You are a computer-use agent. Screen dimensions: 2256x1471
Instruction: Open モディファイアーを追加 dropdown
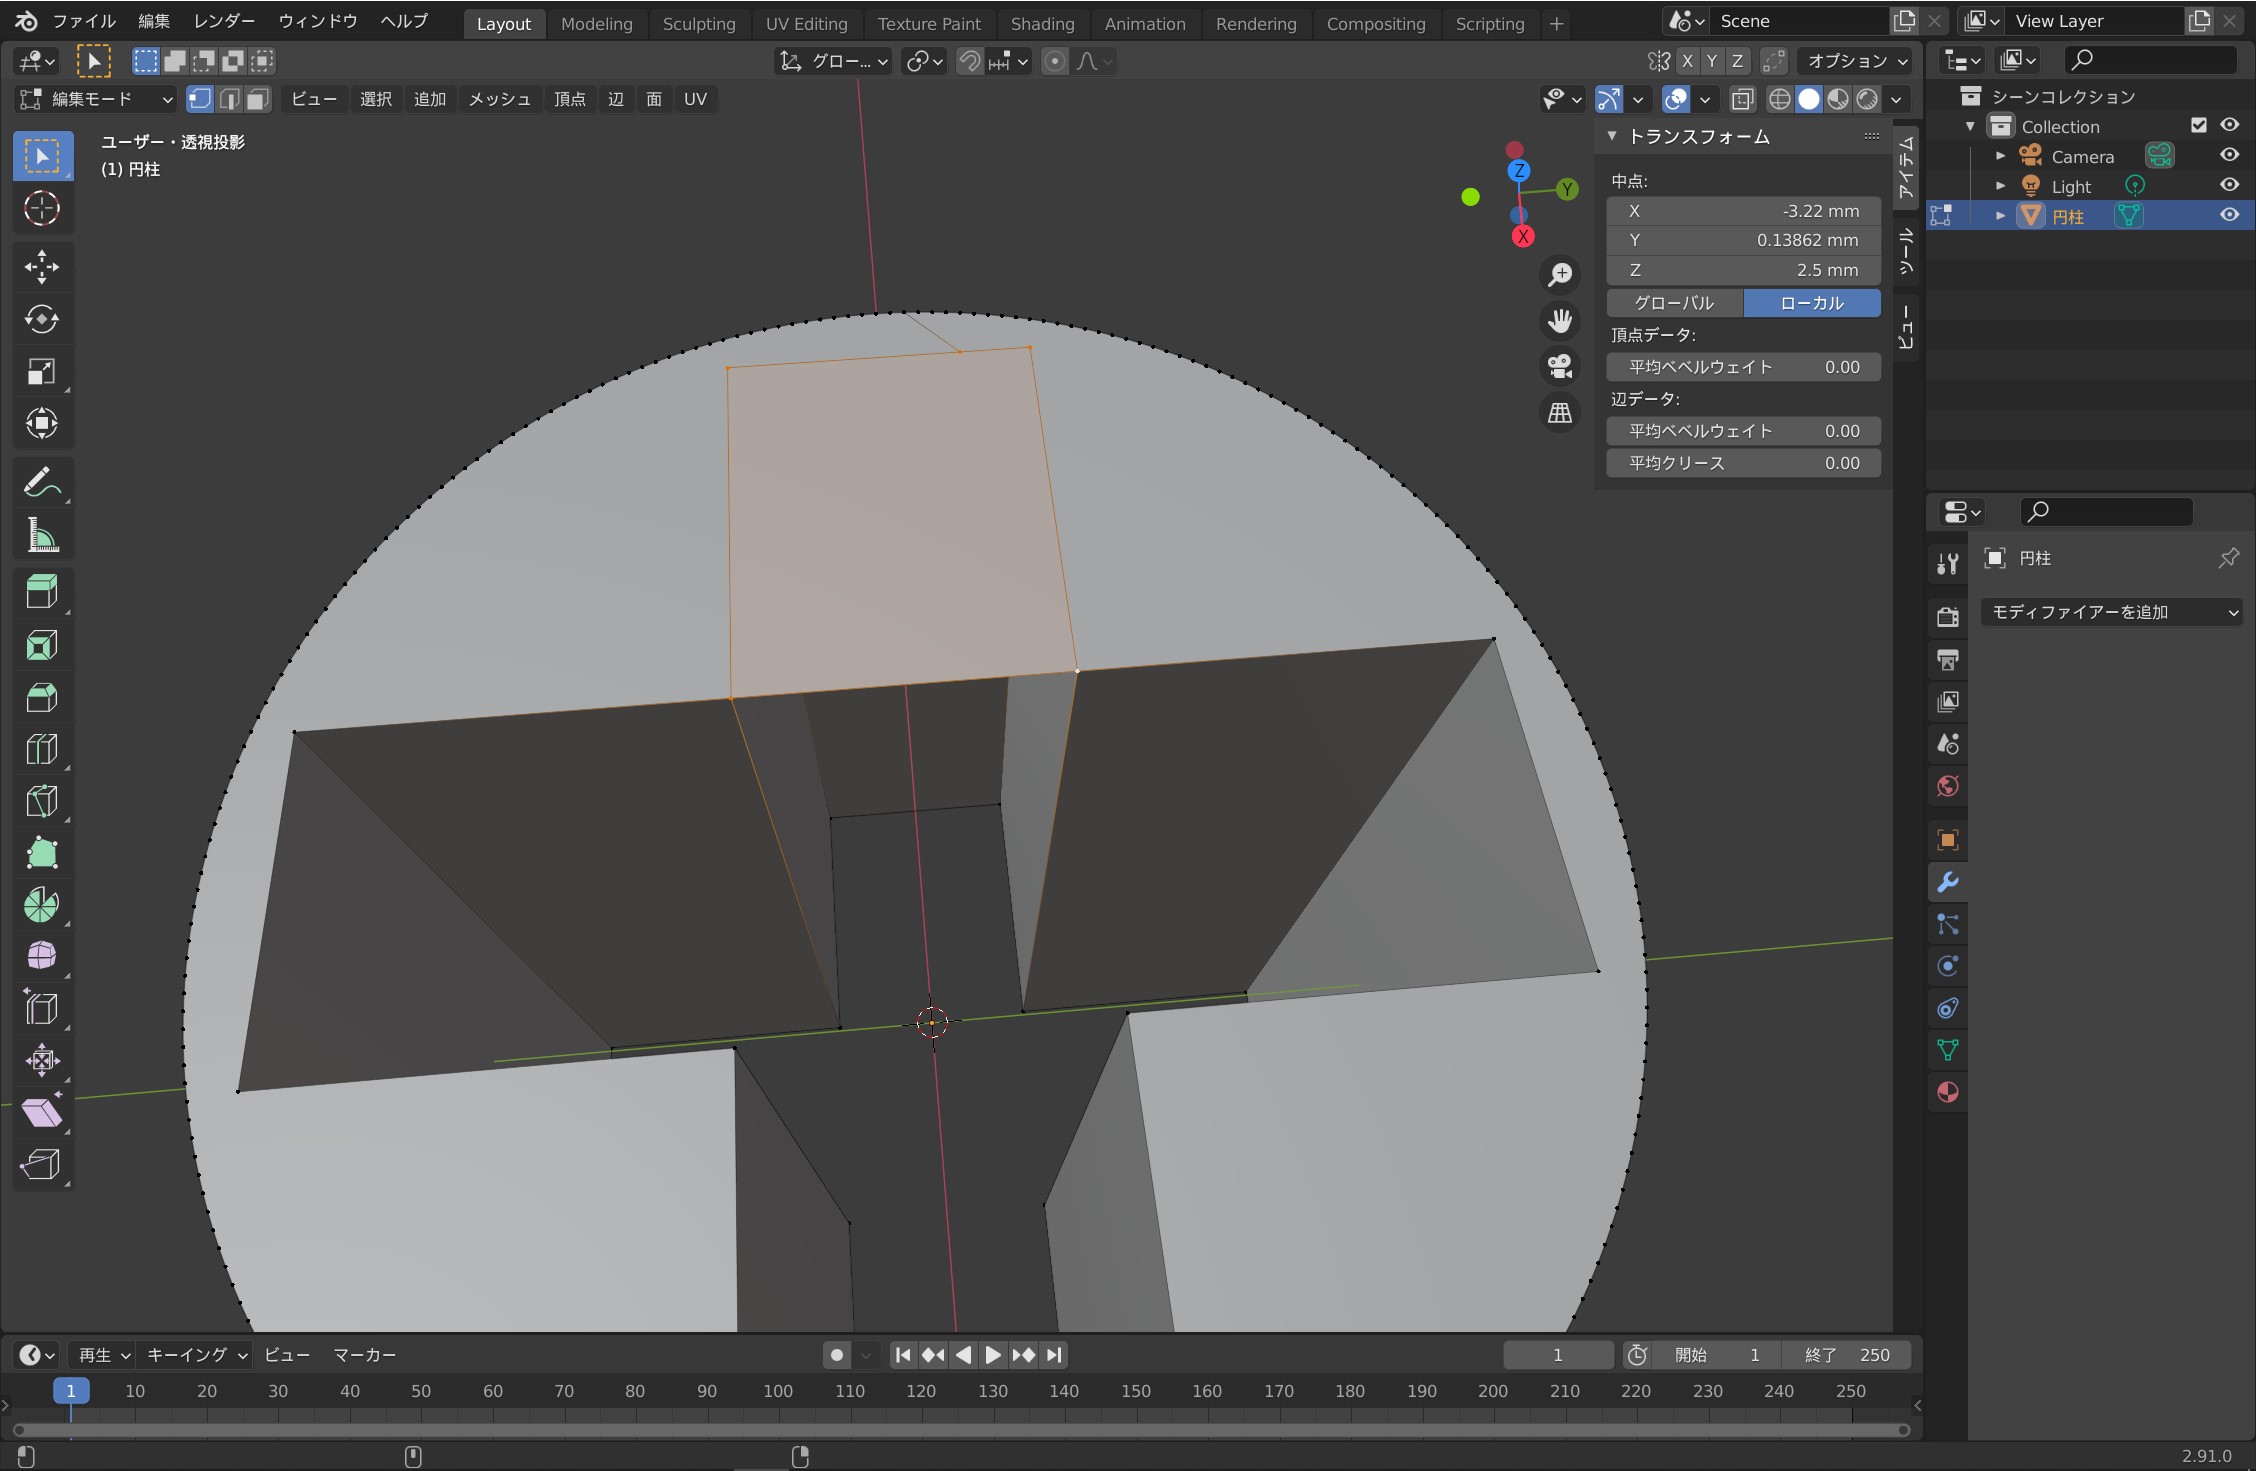[2111, 612]
